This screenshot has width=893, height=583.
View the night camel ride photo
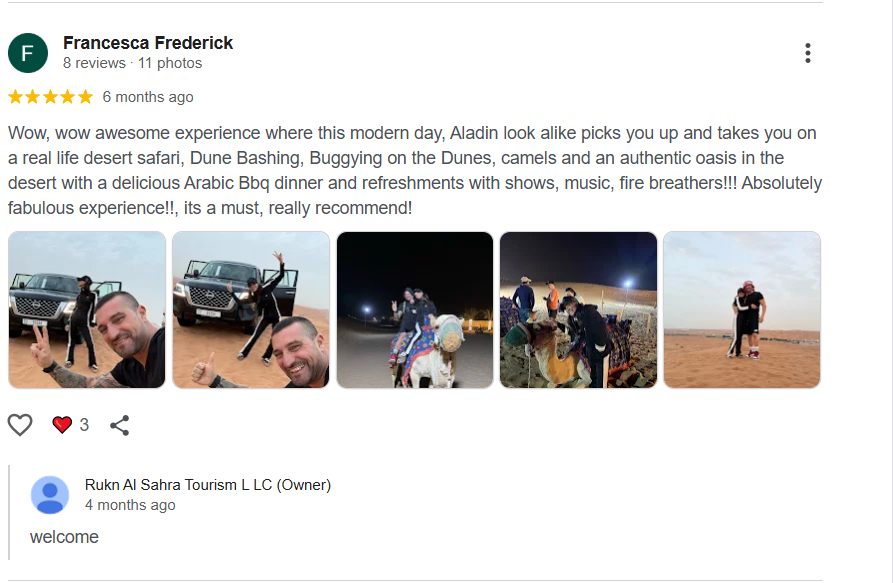coord(415,310)
